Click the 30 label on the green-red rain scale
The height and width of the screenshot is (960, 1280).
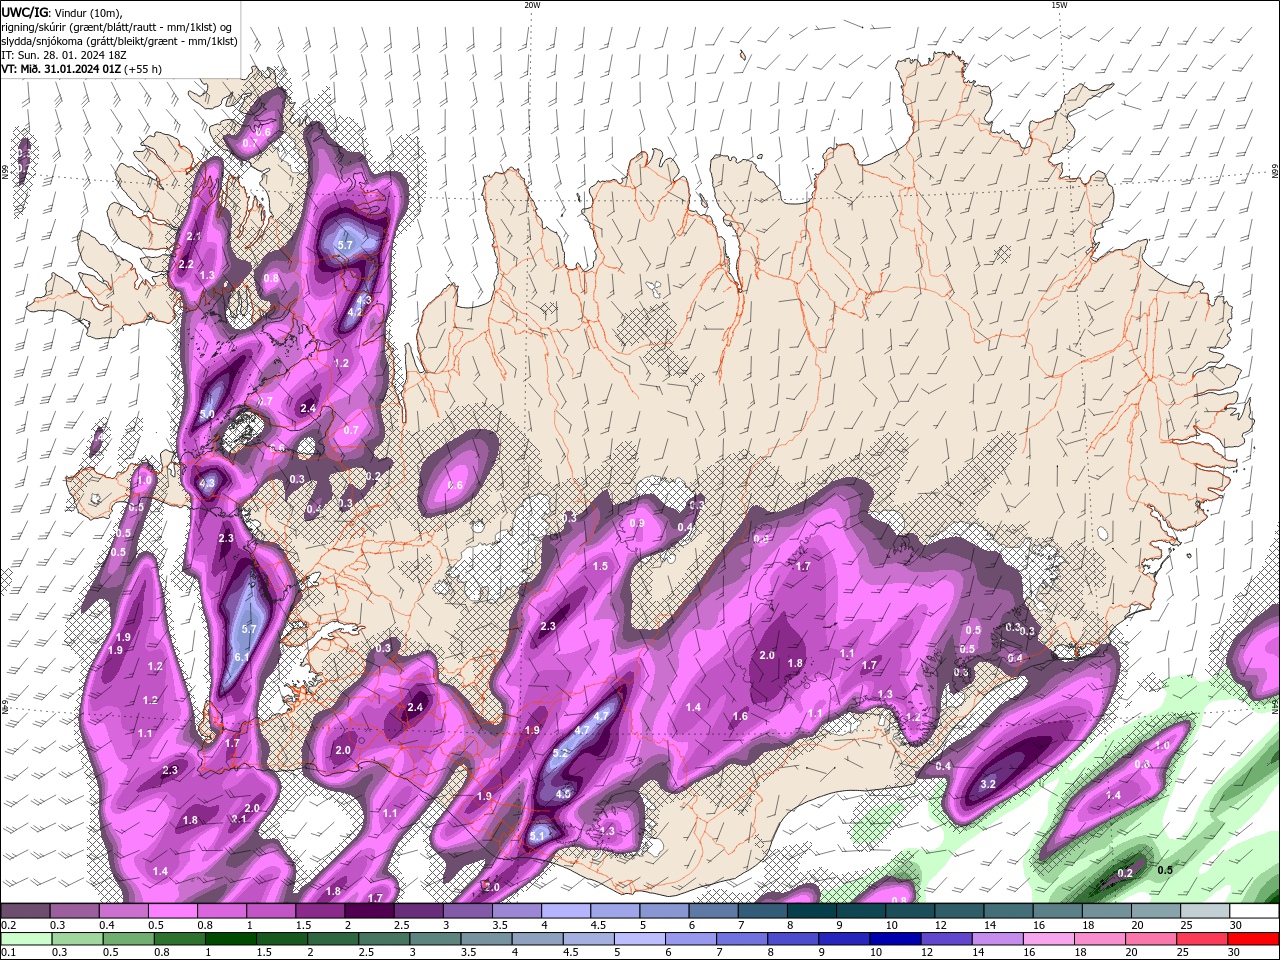pyautogui.click(x=1234, y=952)
